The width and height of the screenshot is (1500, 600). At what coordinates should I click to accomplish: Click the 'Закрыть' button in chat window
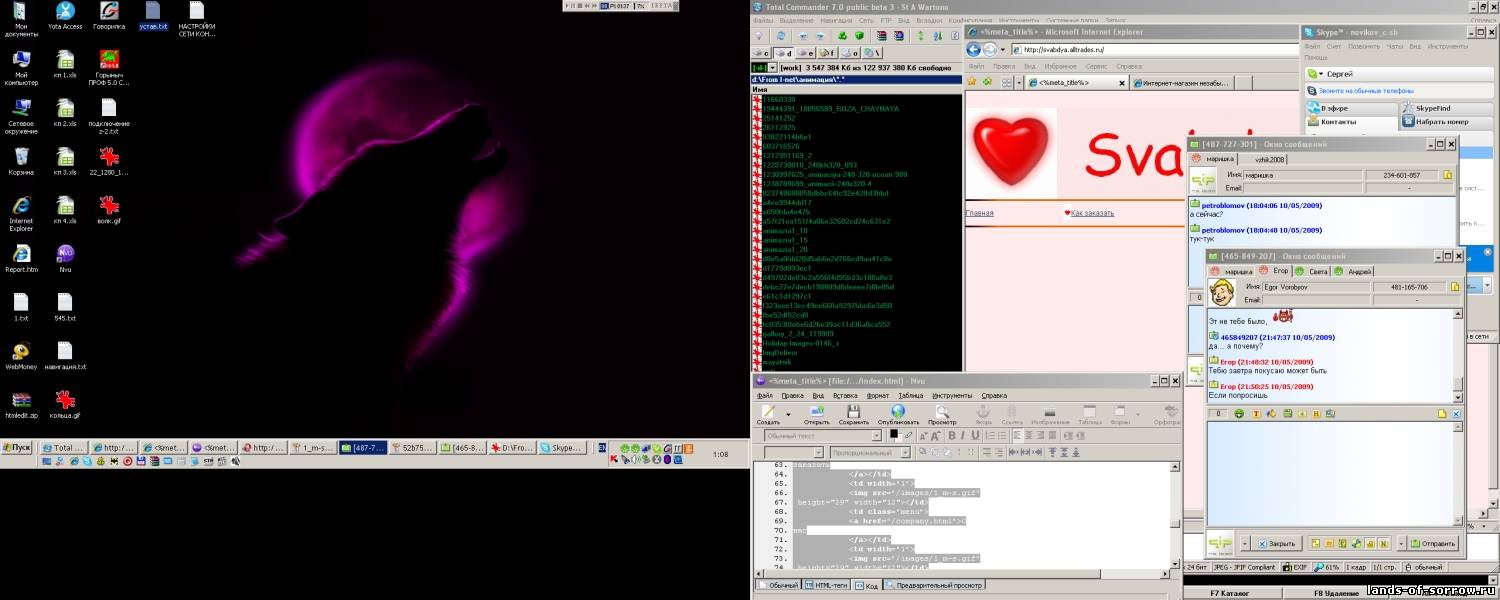pyautogui.click(x=1276, y=544)
